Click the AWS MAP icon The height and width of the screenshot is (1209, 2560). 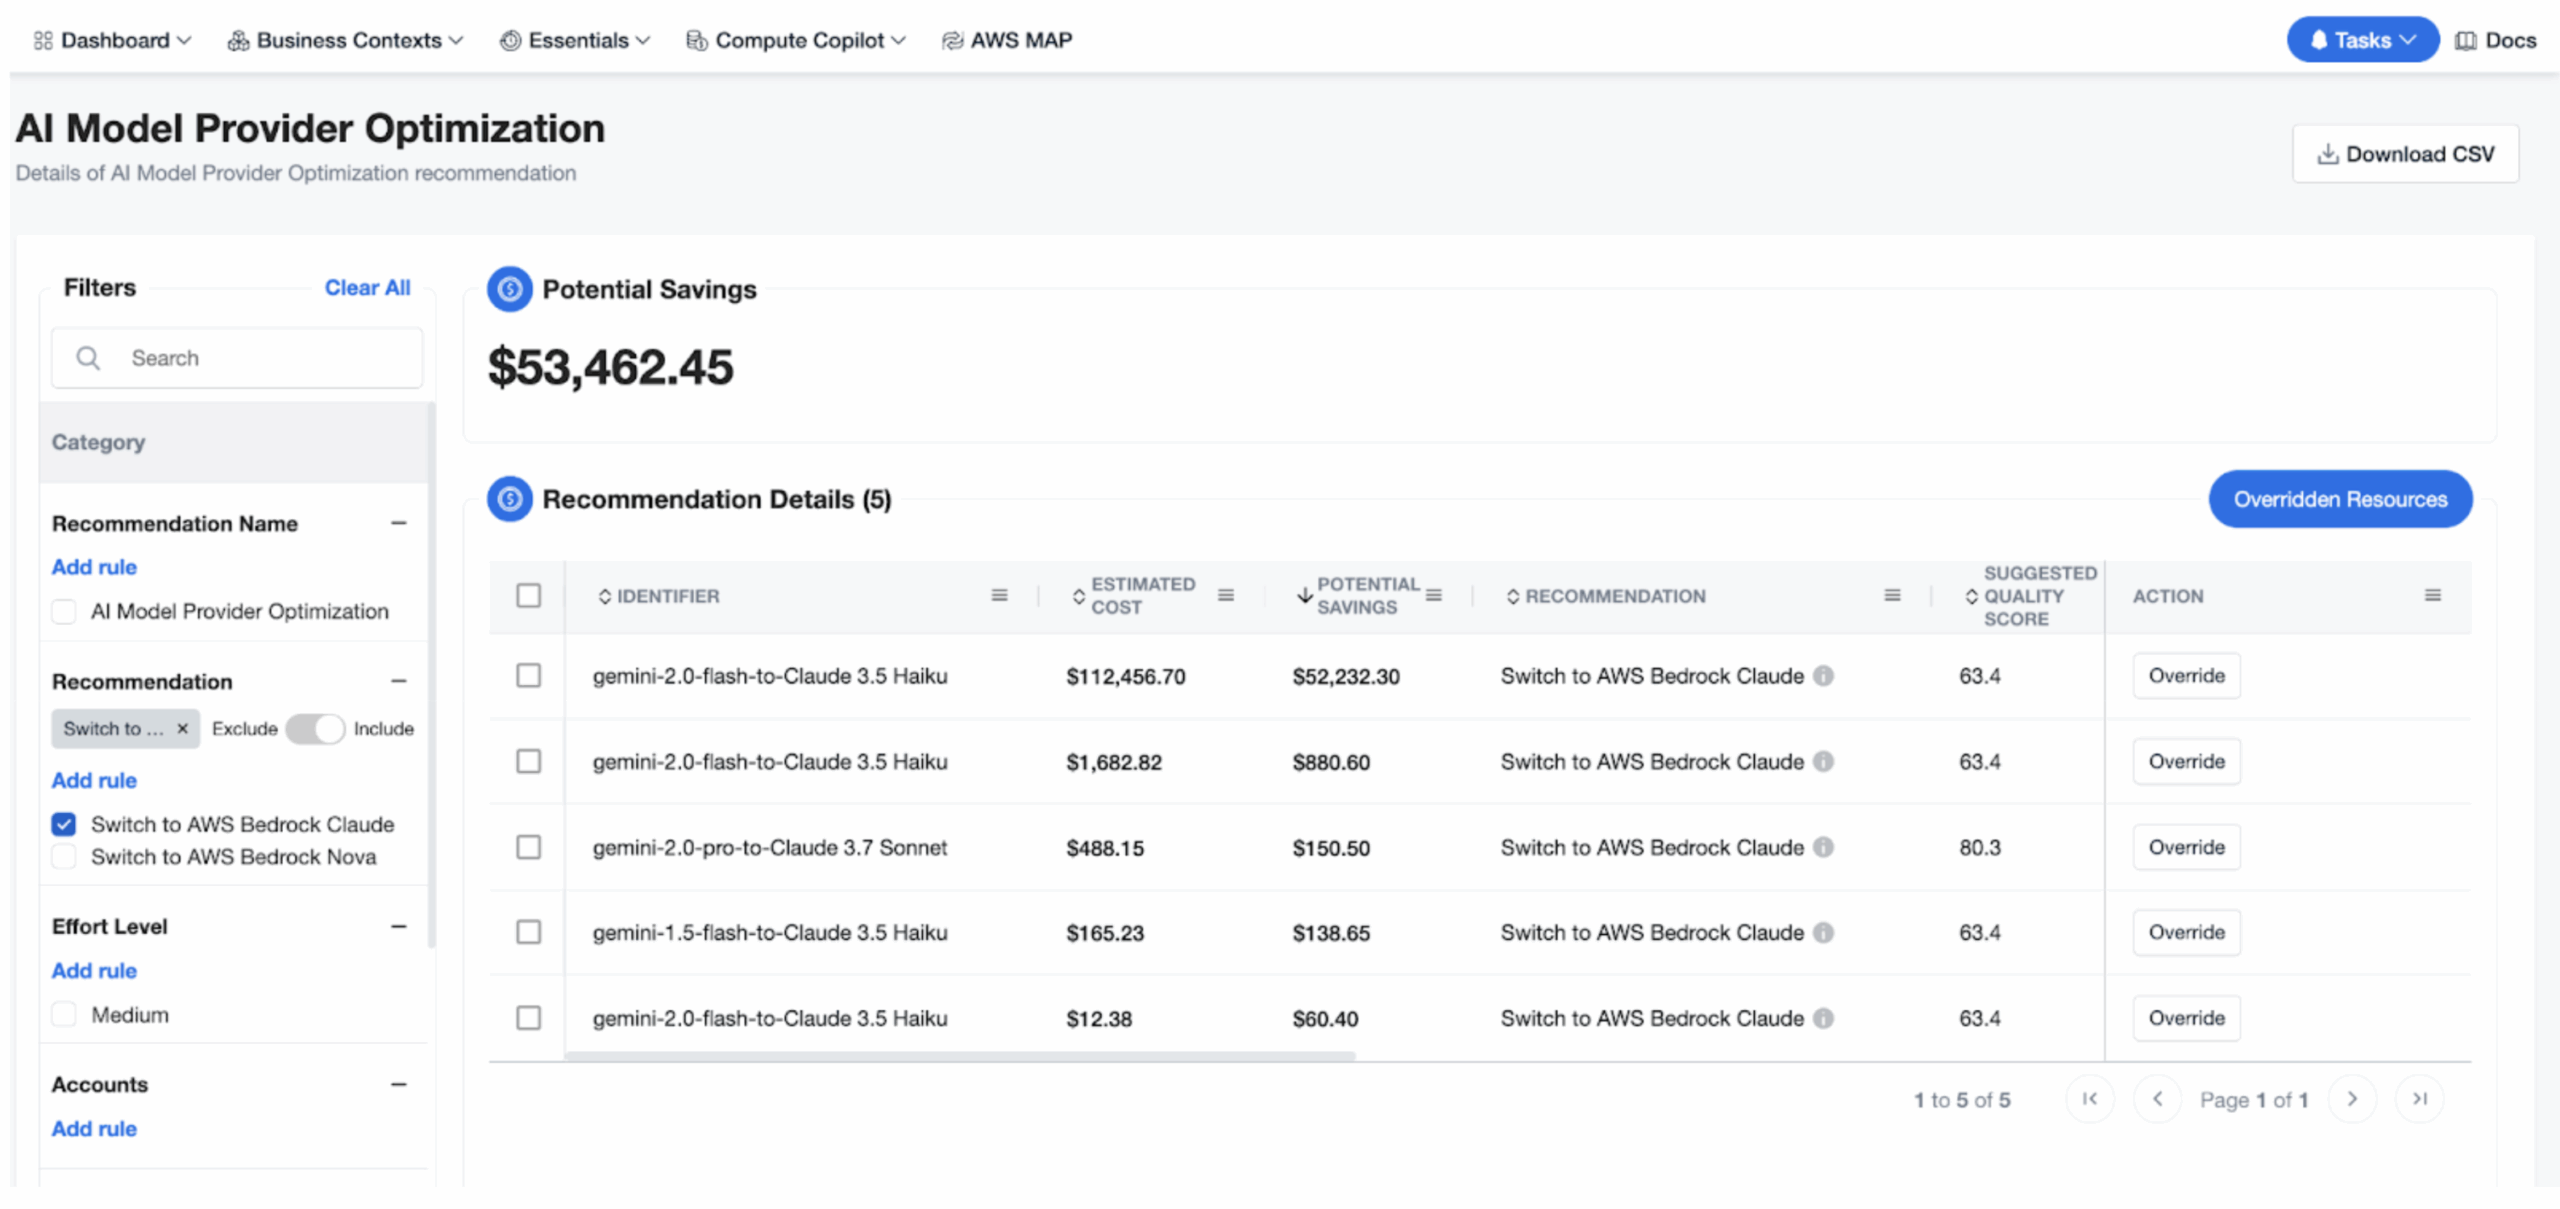[953, 40]
